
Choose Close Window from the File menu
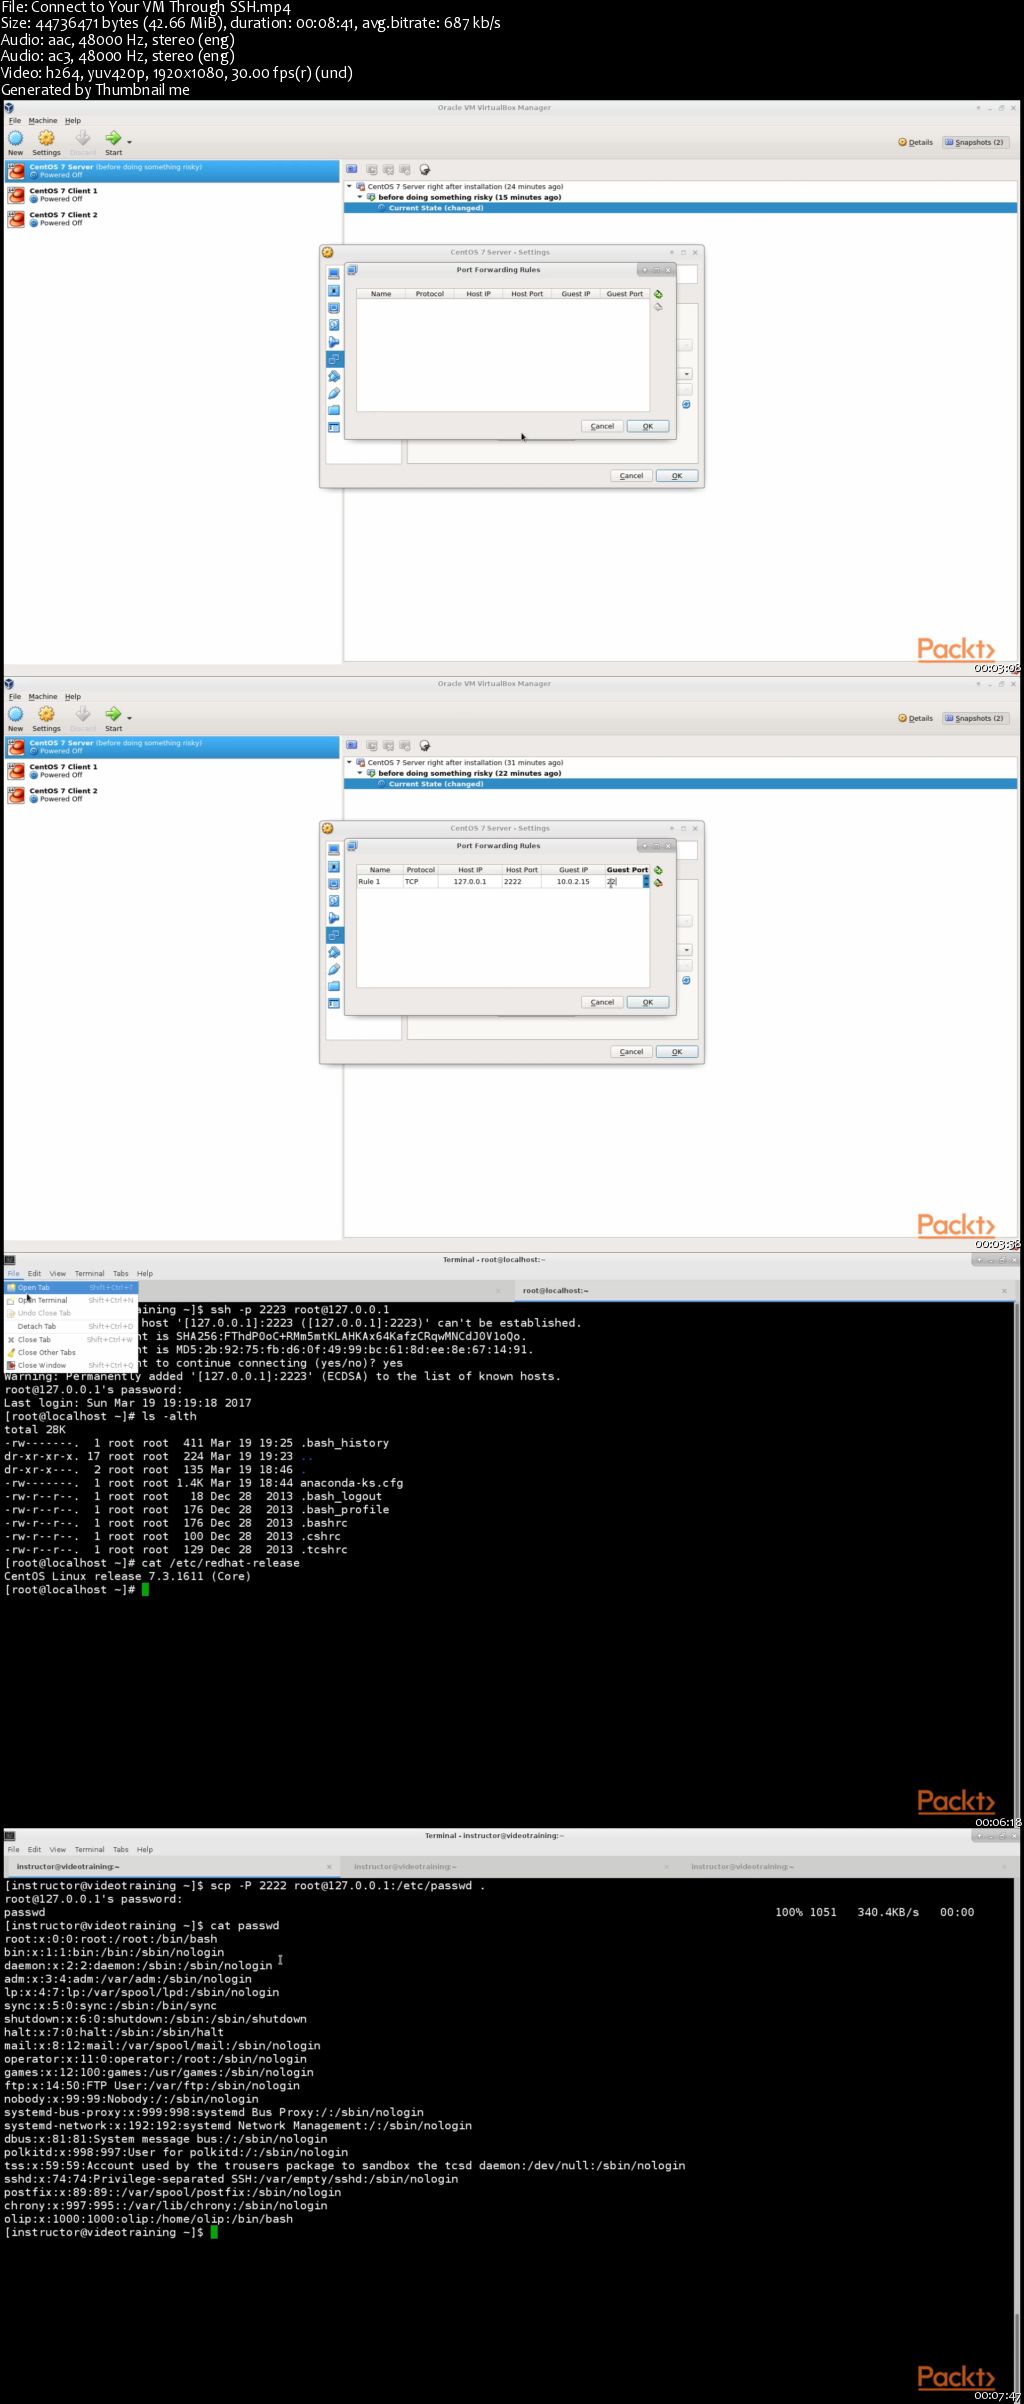coord(70,1365)
